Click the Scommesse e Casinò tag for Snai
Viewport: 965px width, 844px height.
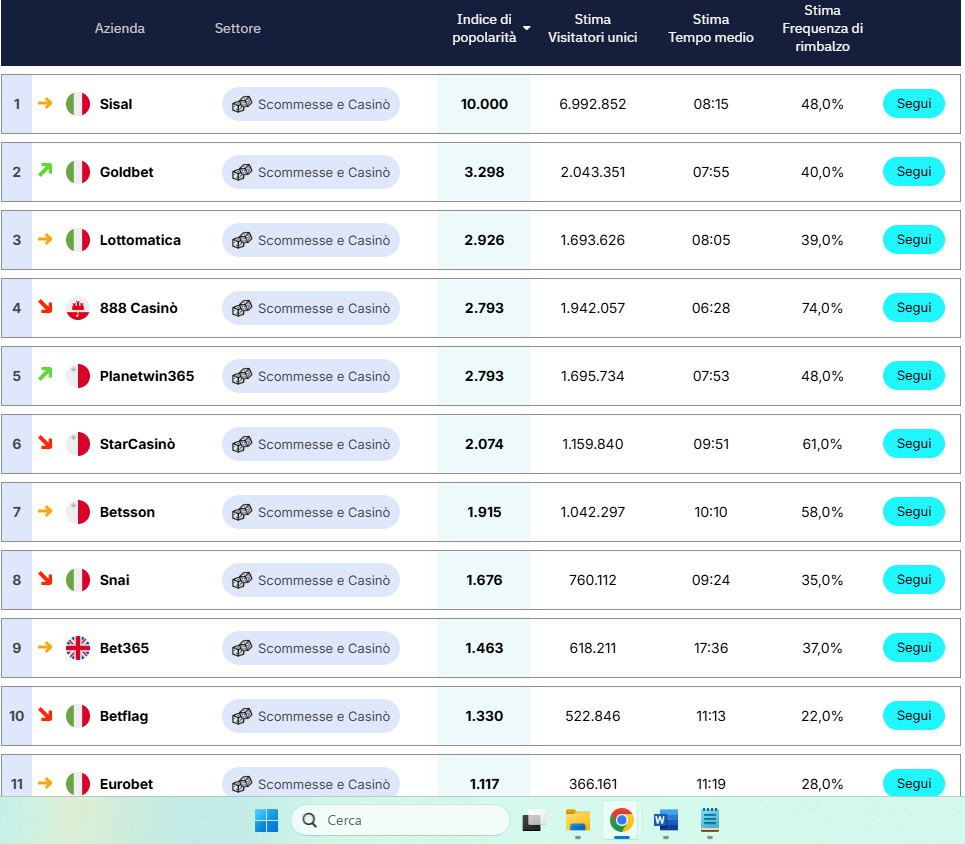(x=311, y=580)
